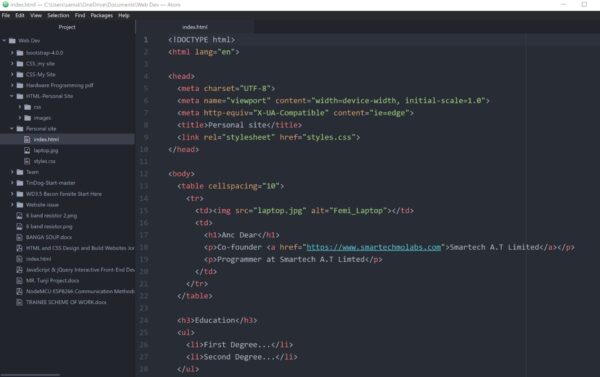This screenshot has height=377, width=600.
Task: Click the CSS-My Site folder icon
Action: coord(20,74)
